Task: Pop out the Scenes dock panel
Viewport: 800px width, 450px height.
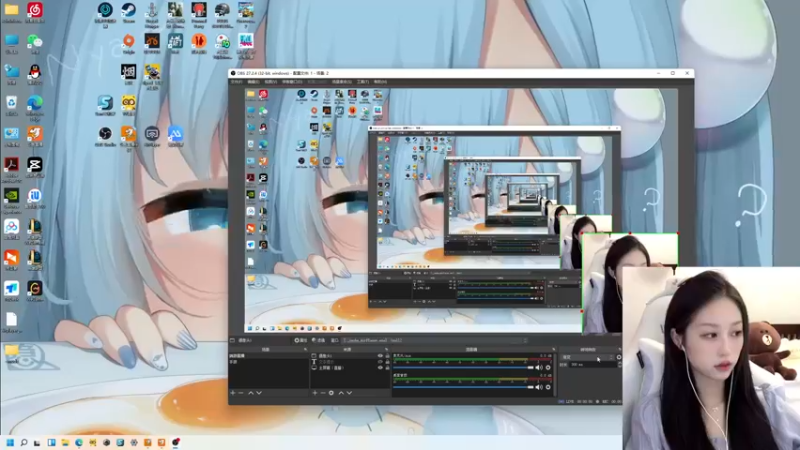Action: (x=306, y=349)
